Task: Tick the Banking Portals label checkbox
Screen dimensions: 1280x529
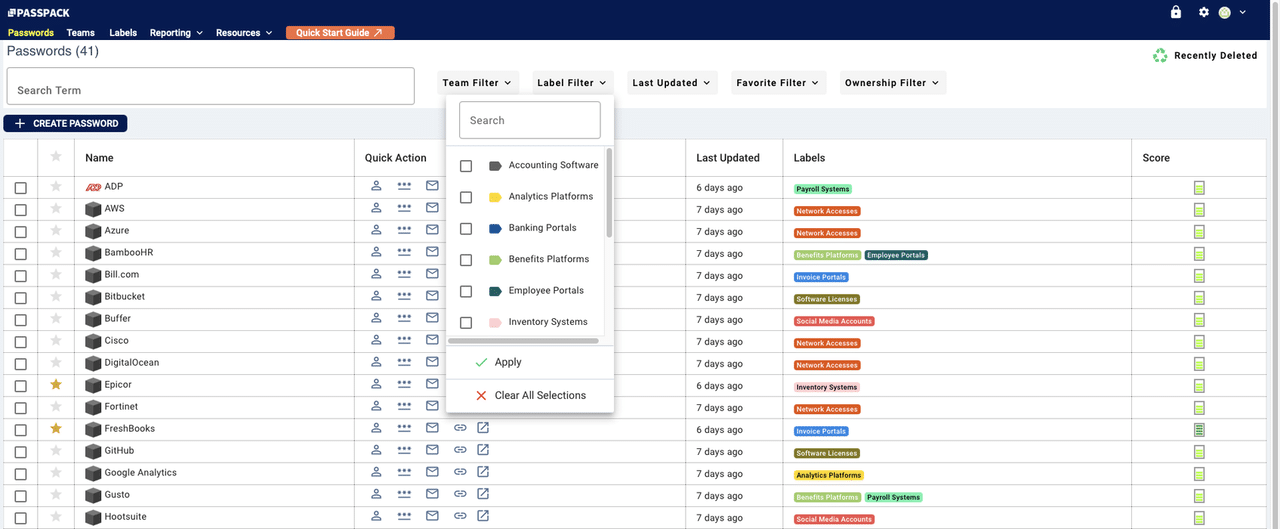Action: click(x=466, y=229)
